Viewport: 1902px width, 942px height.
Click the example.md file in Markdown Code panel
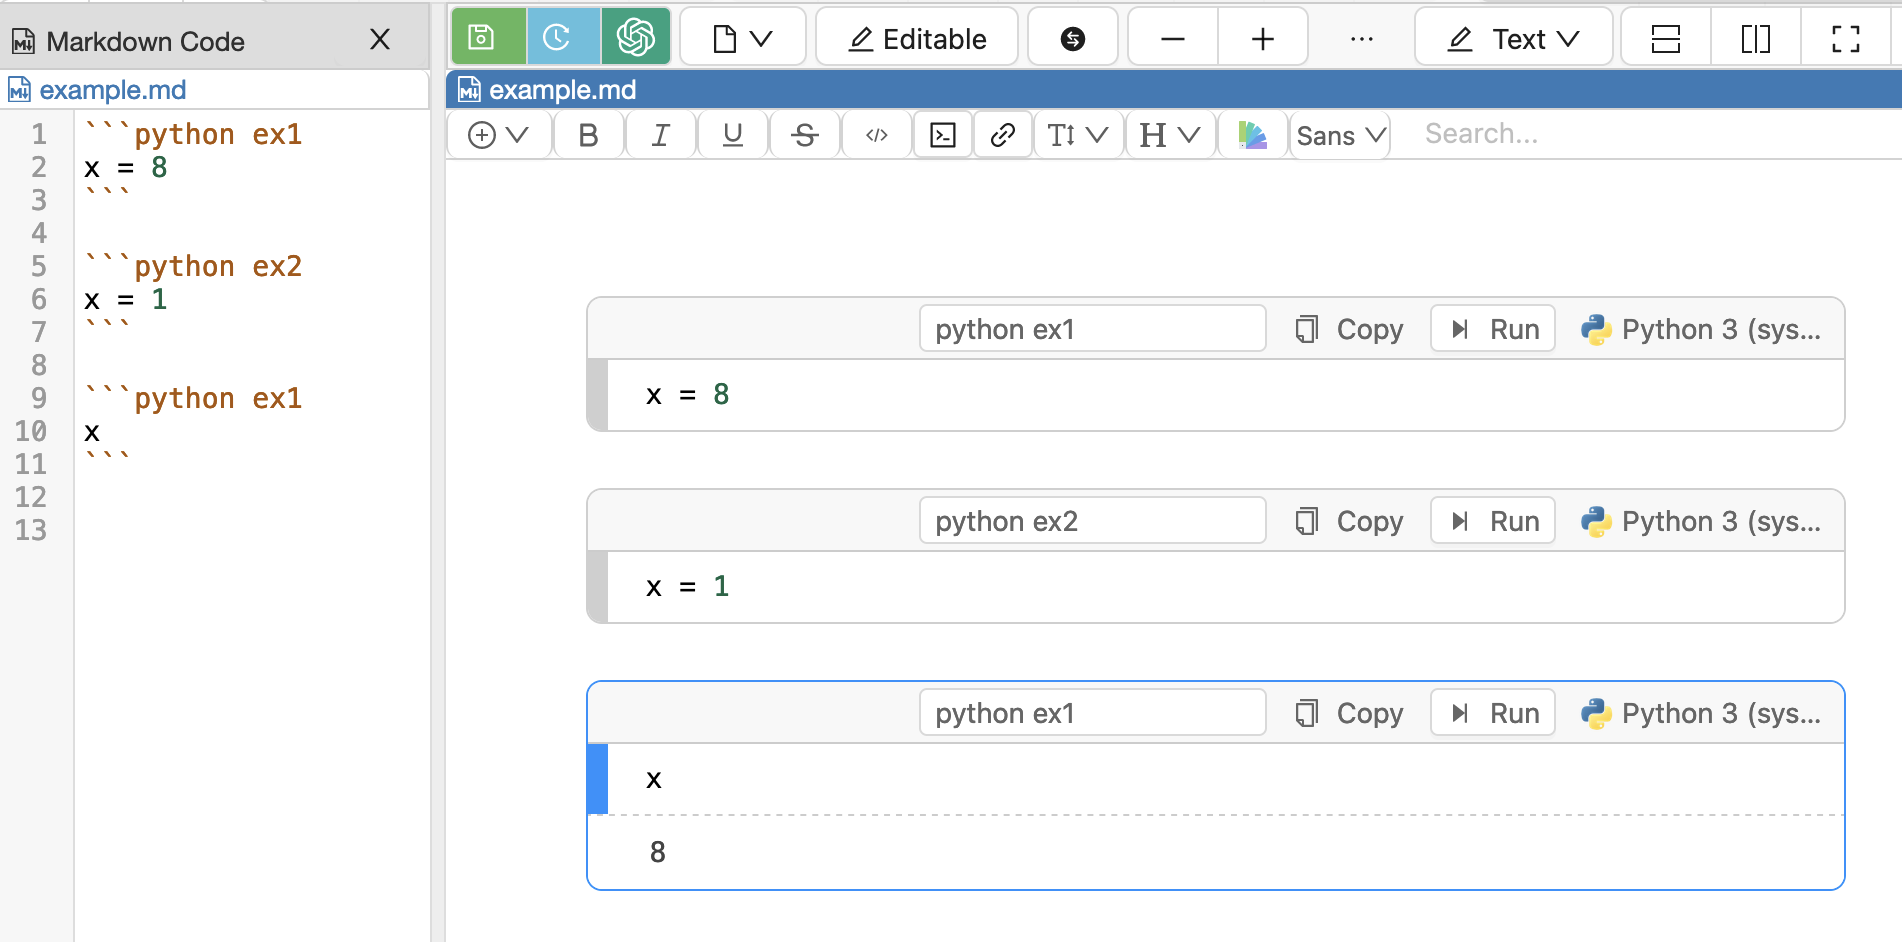point(112,90)
